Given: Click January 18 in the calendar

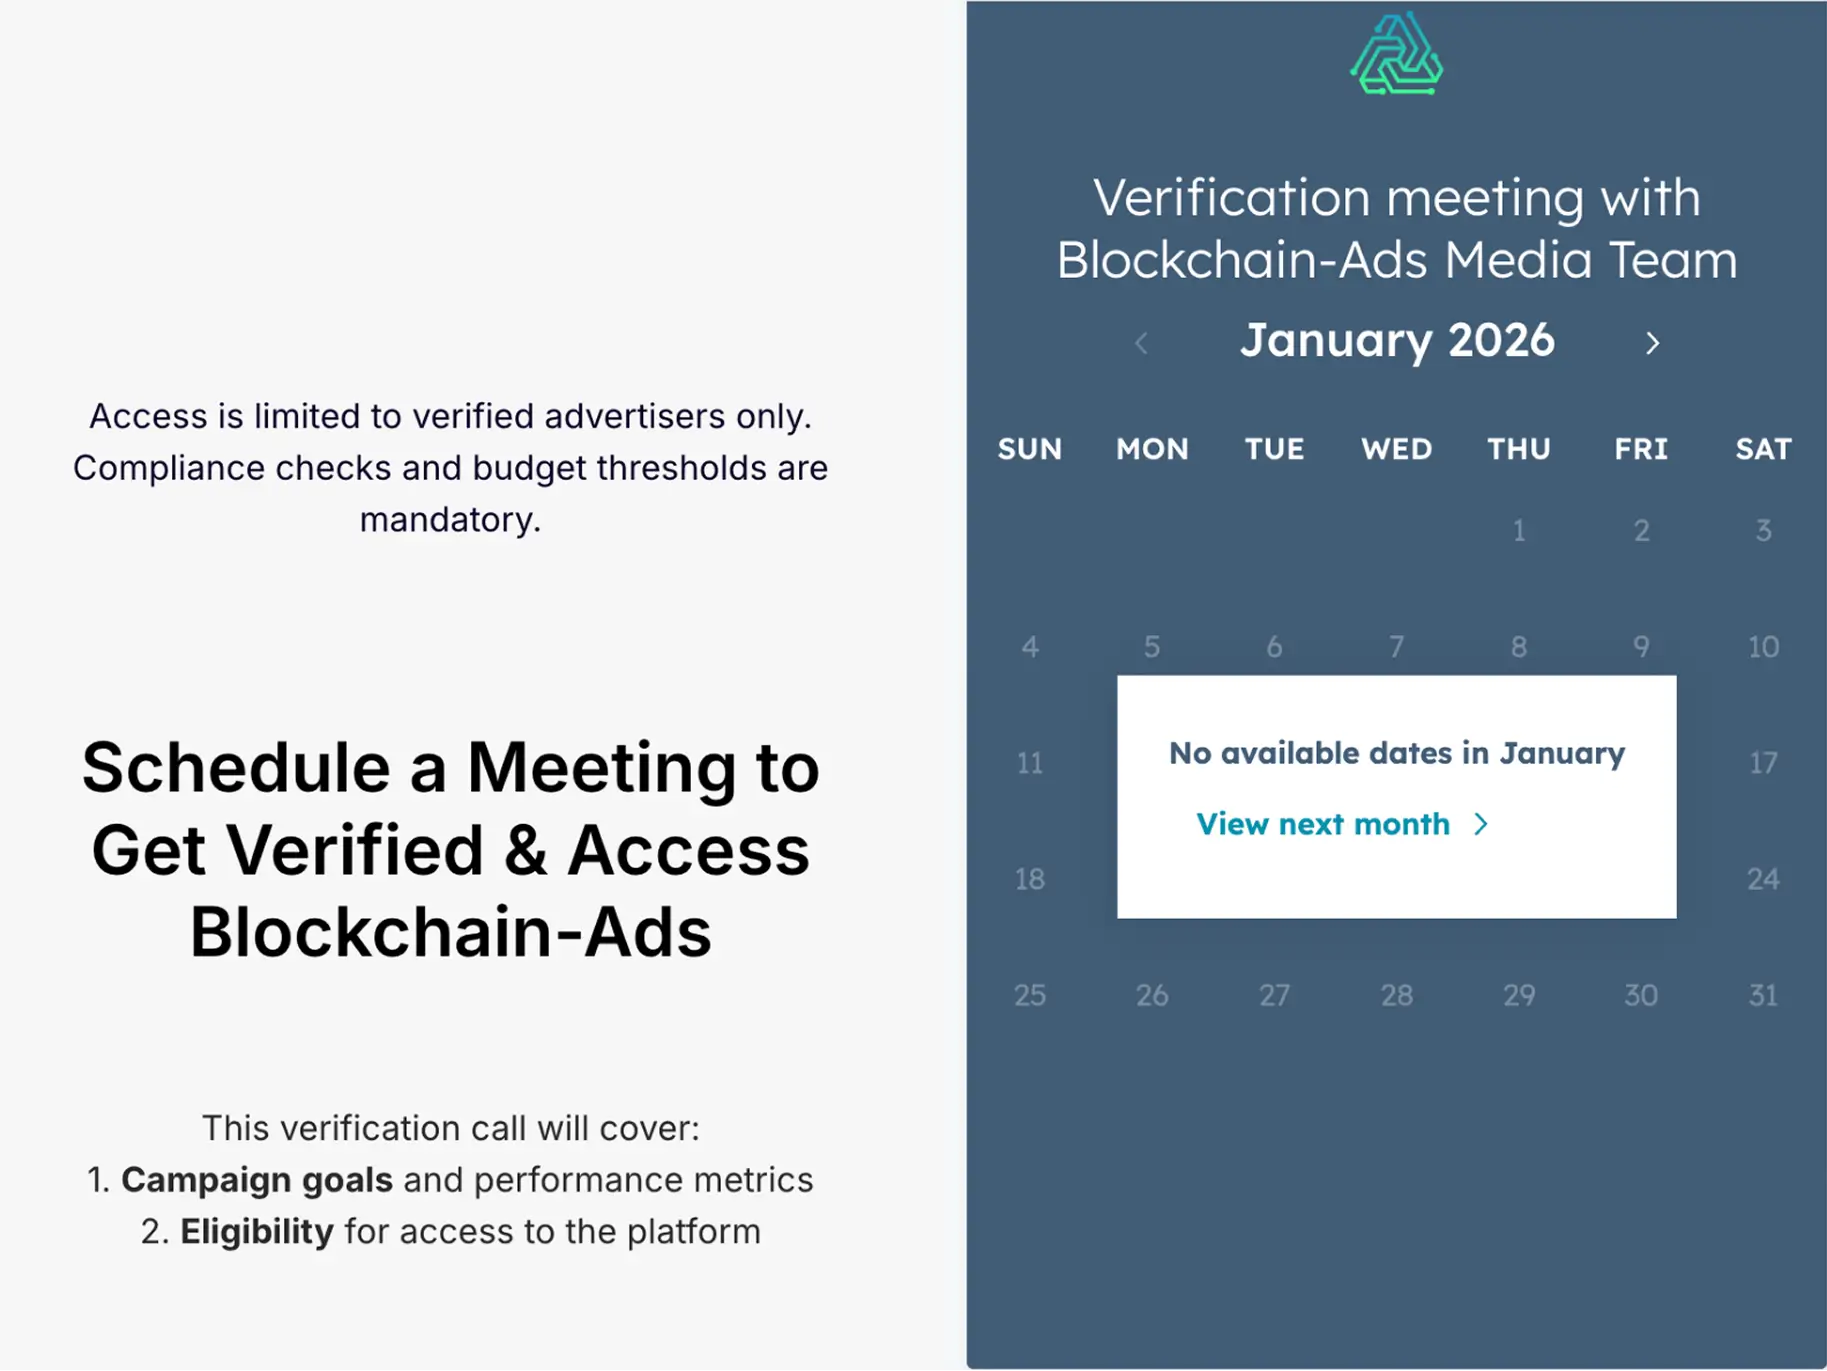Looking at the screenshot, I should click(1030, 879).
